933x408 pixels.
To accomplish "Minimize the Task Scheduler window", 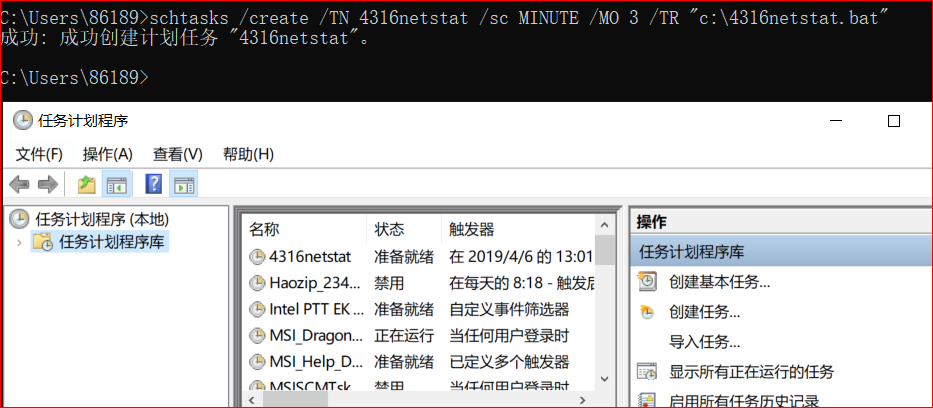I will pos(837,121).
